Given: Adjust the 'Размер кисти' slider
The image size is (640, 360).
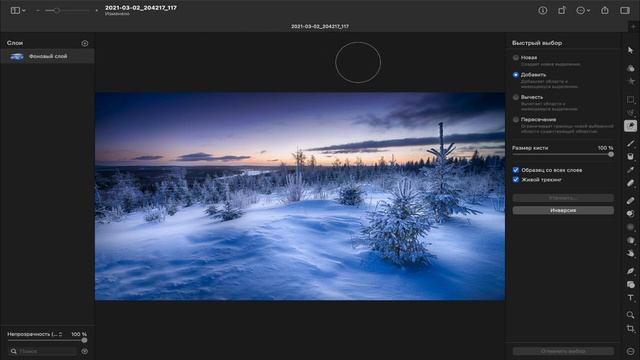Looking at the screenshot, I should pyautogui.click(x=562, y=154).
